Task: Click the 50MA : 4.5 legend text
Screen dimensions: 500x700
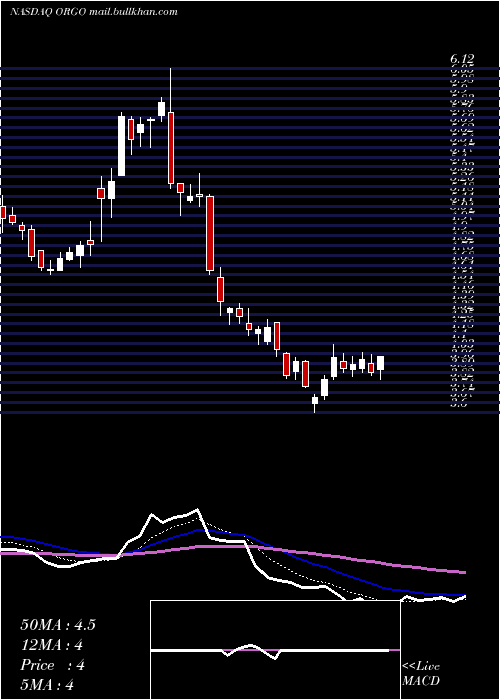Action: click(58, 625)
